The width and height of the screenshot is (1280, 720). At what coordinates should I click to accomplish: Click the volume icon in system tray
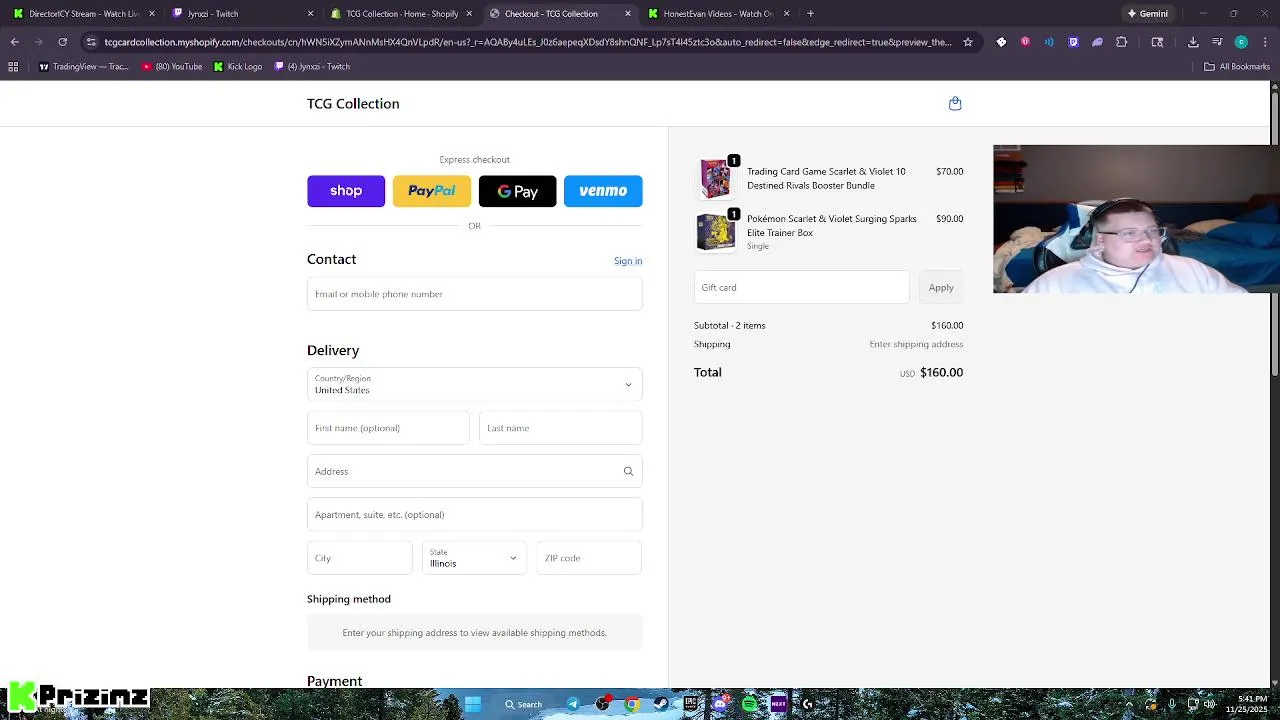coord(1209,704)
